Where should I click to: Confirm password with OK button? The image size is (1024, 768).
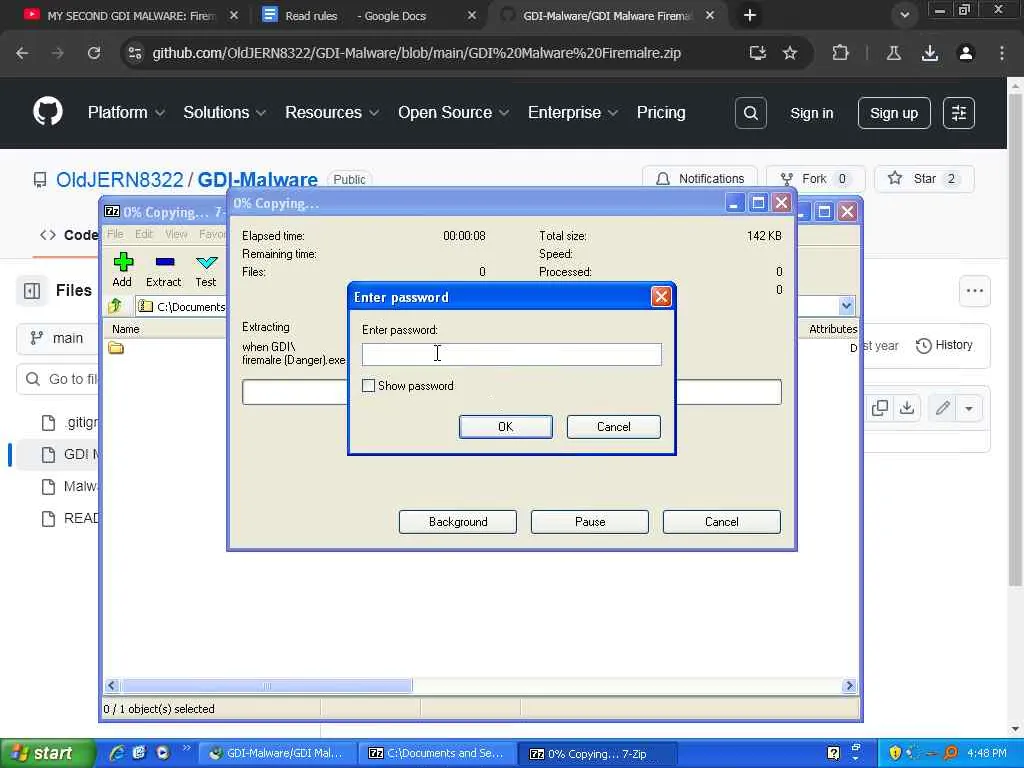[505, 426]
